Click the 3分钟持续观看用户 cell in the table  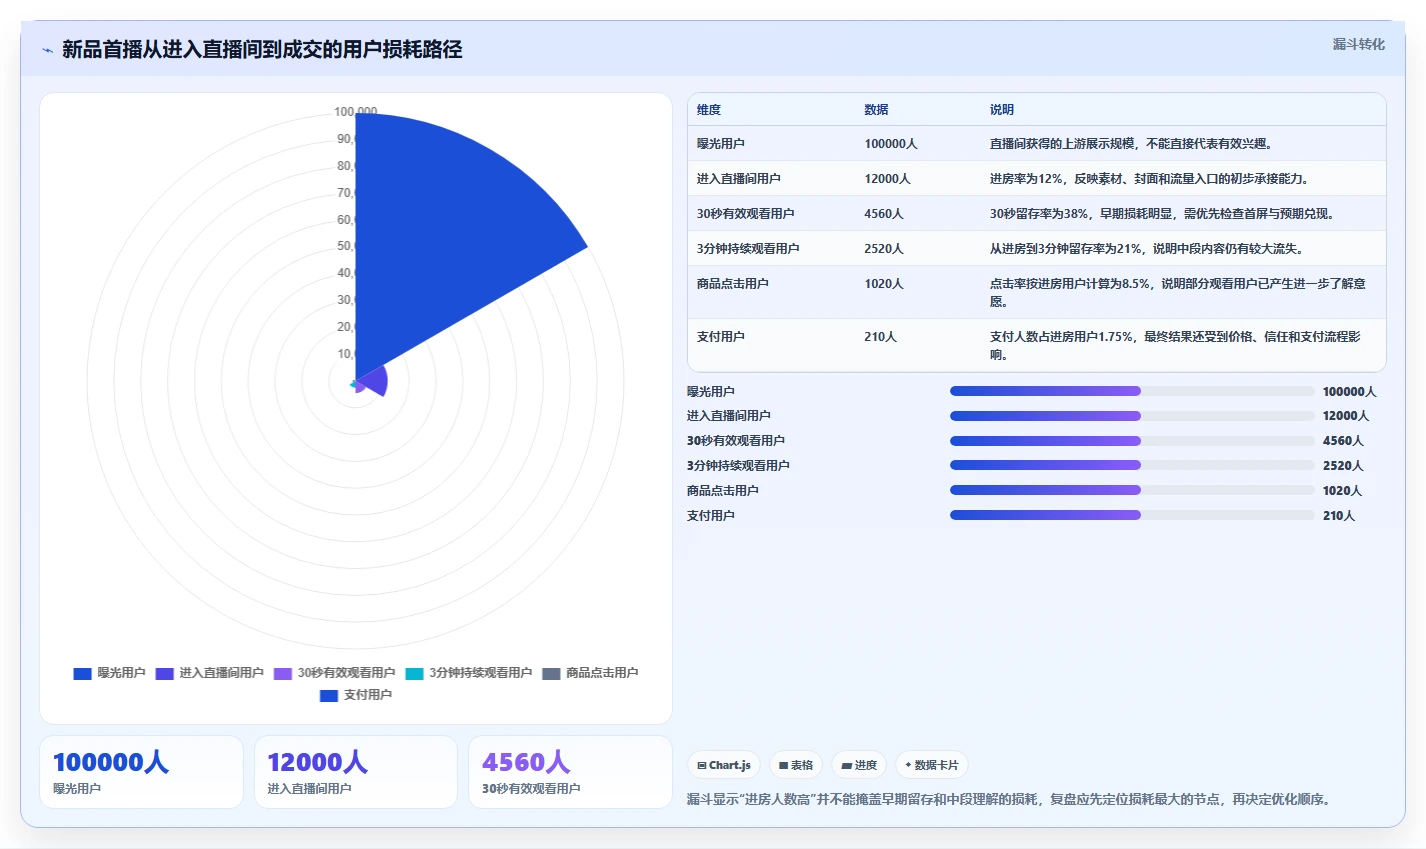pos(748,249)
